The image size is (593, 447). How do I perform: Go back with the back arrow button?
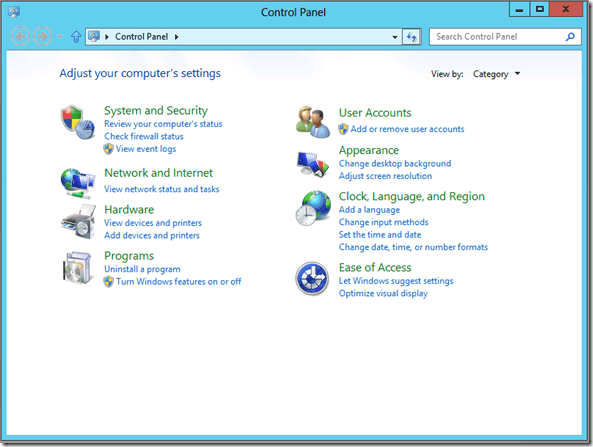[20, 37]
